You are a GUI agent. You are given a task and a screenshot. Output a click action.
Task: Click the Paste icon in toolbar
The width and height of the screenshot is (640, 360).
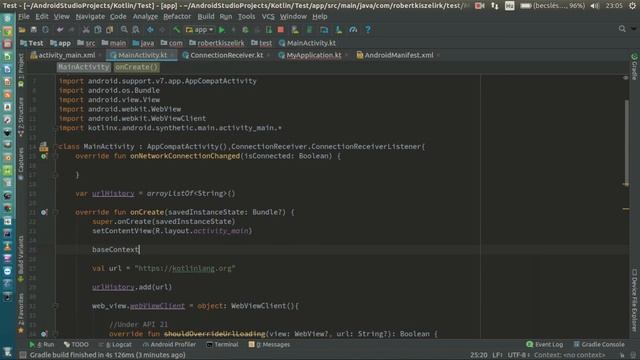pyautogui.click(x=109, y=29)
